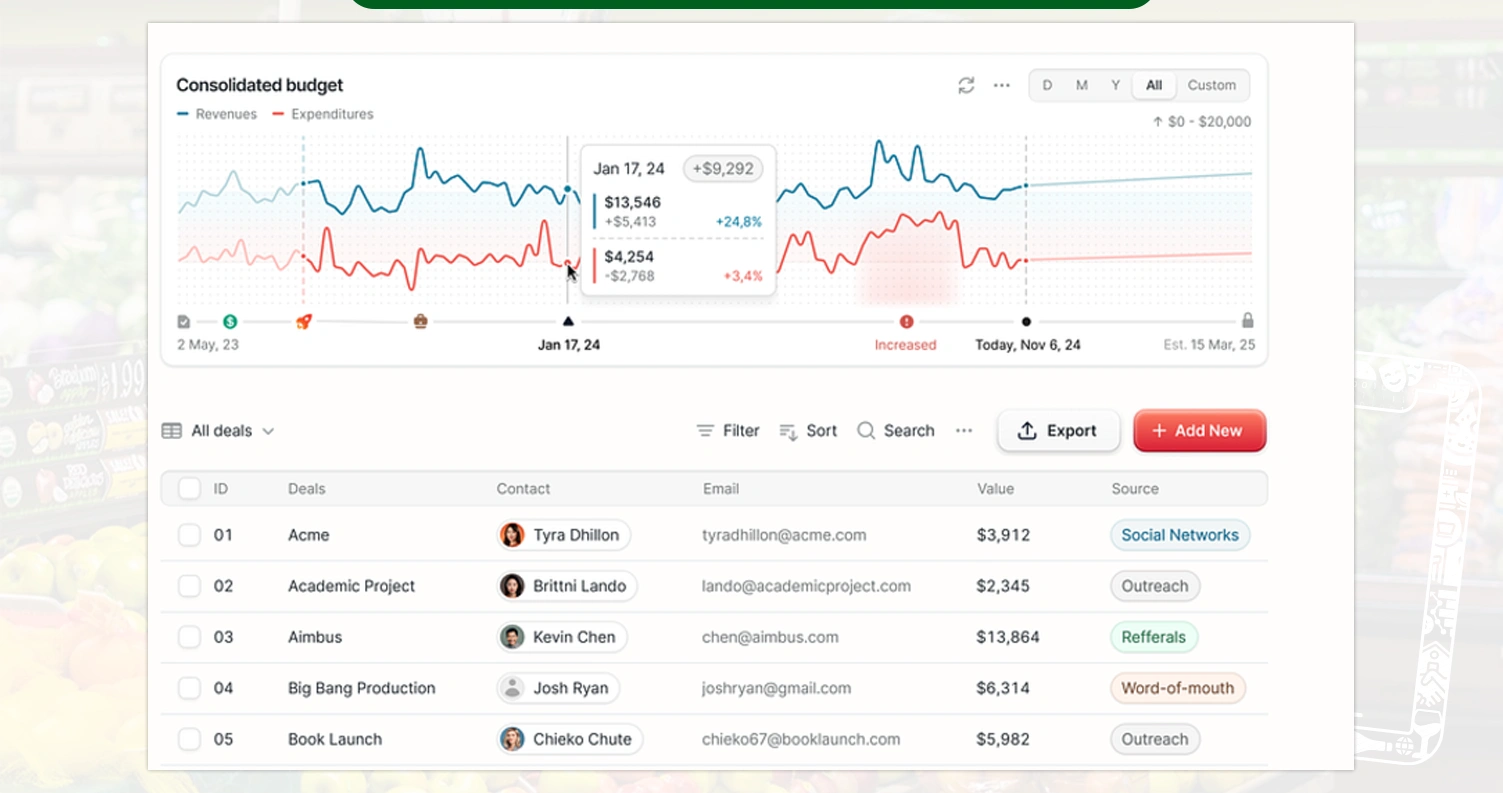Image resolution: width=1503 pixels, height=793 pixels.
Task: Click the Search magnifier in table toolbar
Action: pos(866,430)
